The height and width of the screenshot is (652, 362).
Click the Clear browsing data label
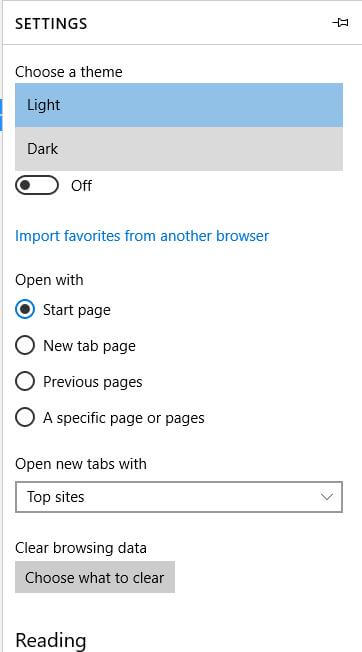(81, 548)
